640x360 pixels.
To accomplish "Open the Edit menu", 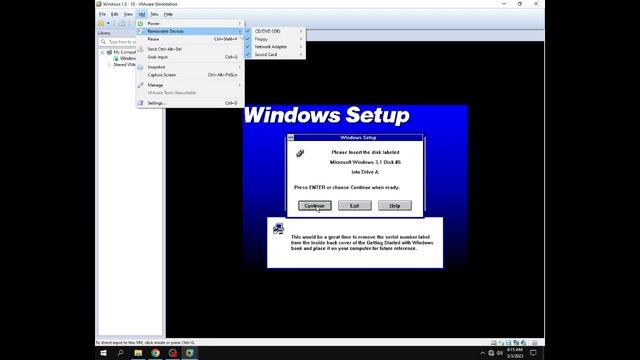I will click(x=115, y=14).
